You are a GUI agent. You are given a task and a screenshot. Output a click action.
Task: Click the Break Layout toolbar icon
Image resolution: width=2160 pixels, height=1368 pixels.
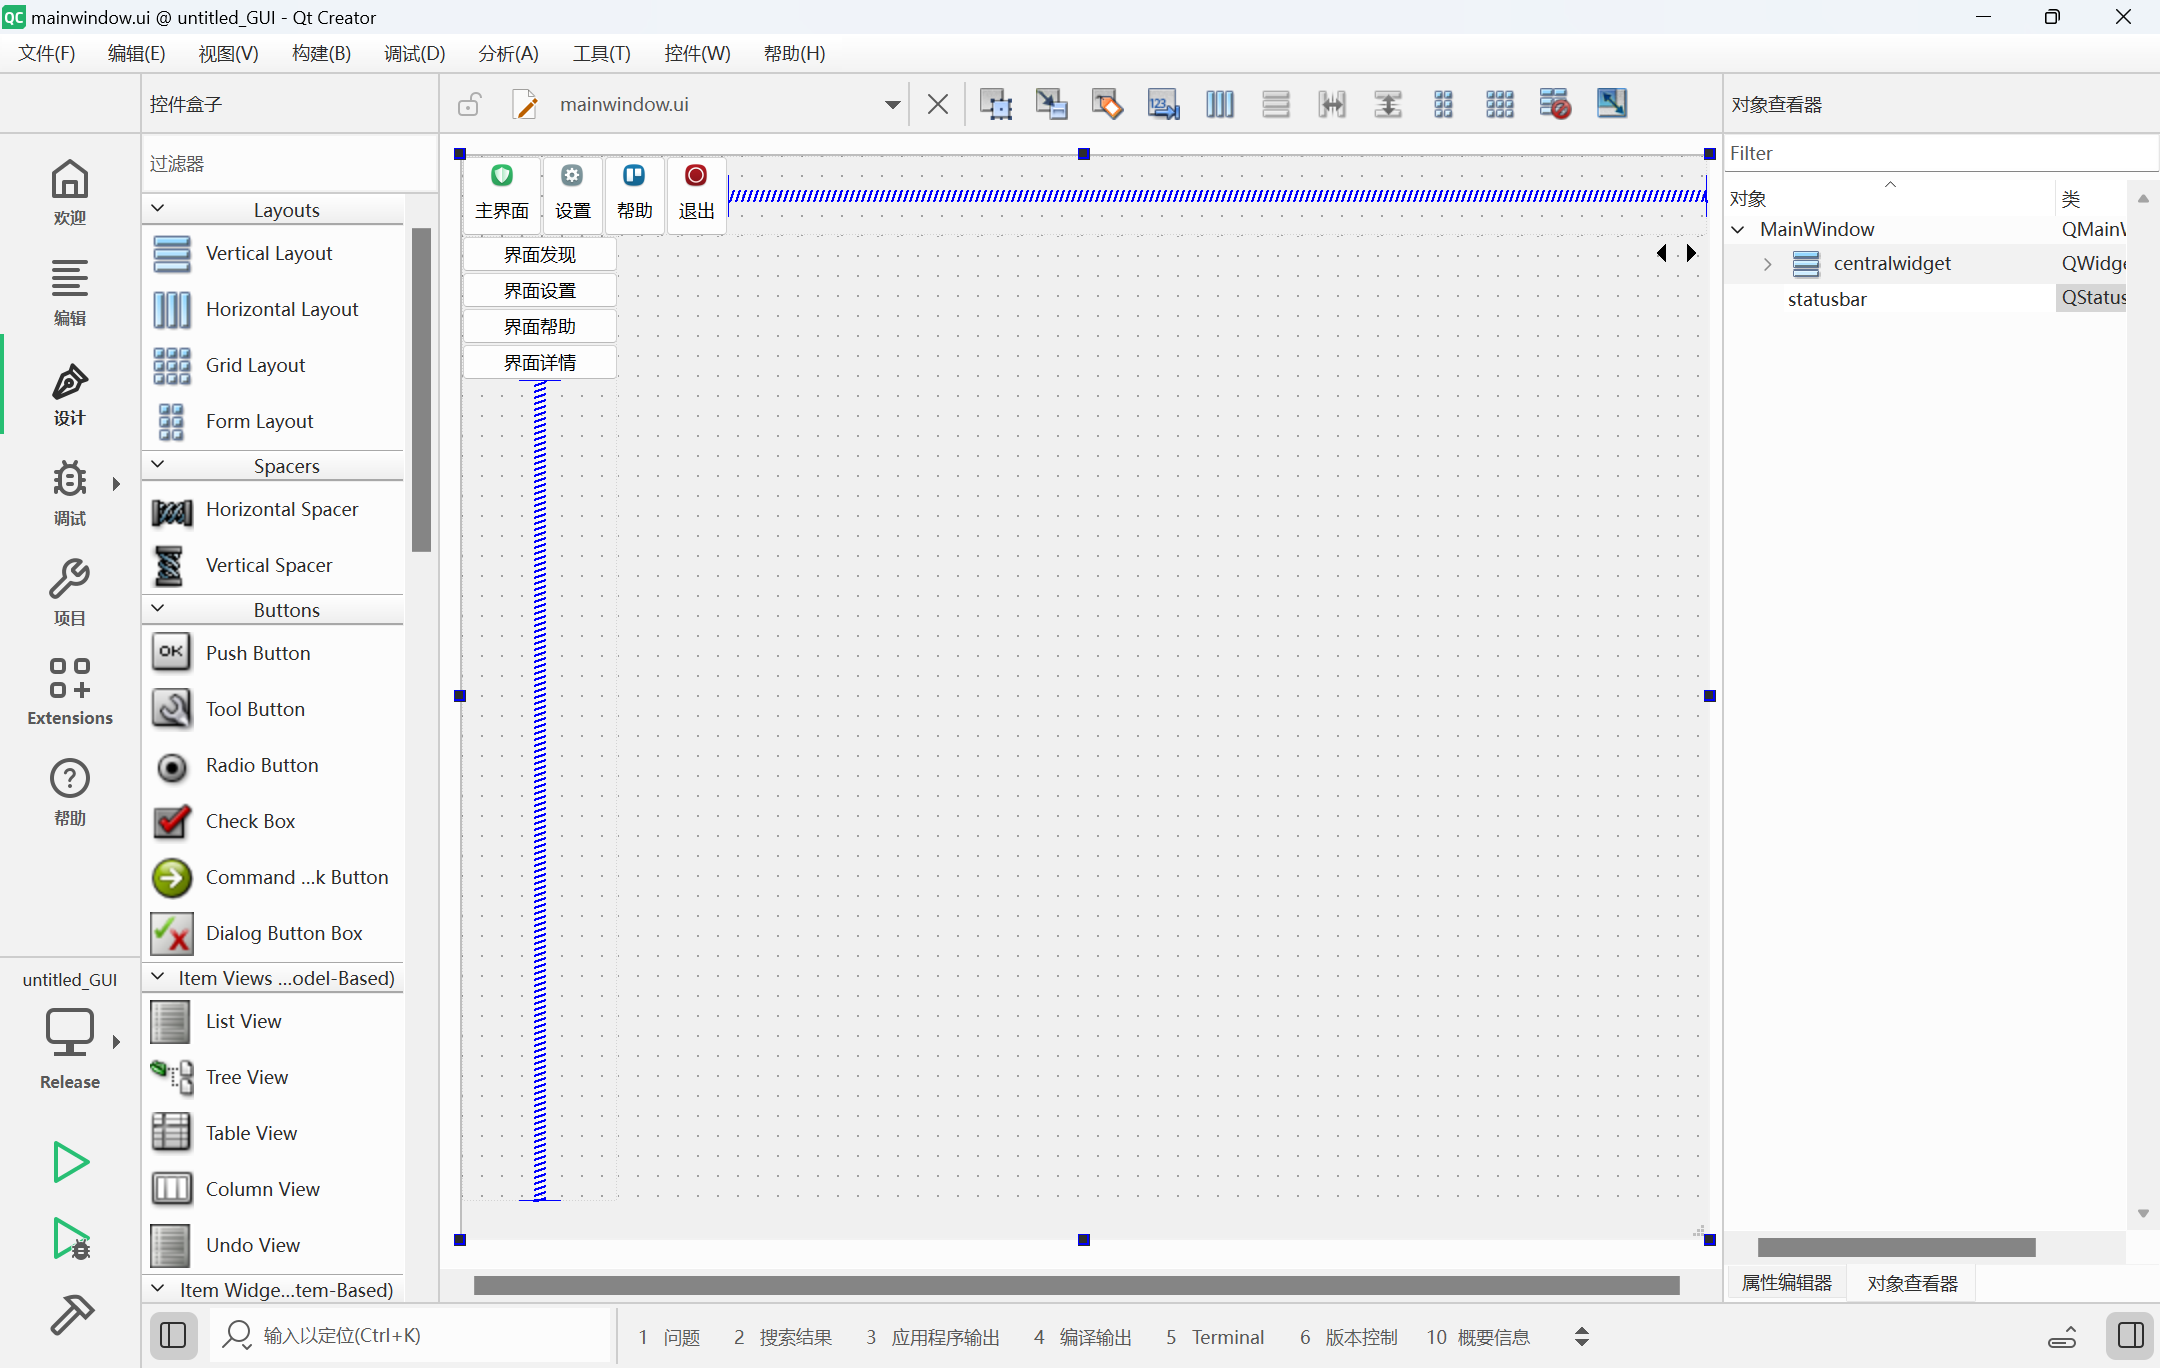point(1555,104)
